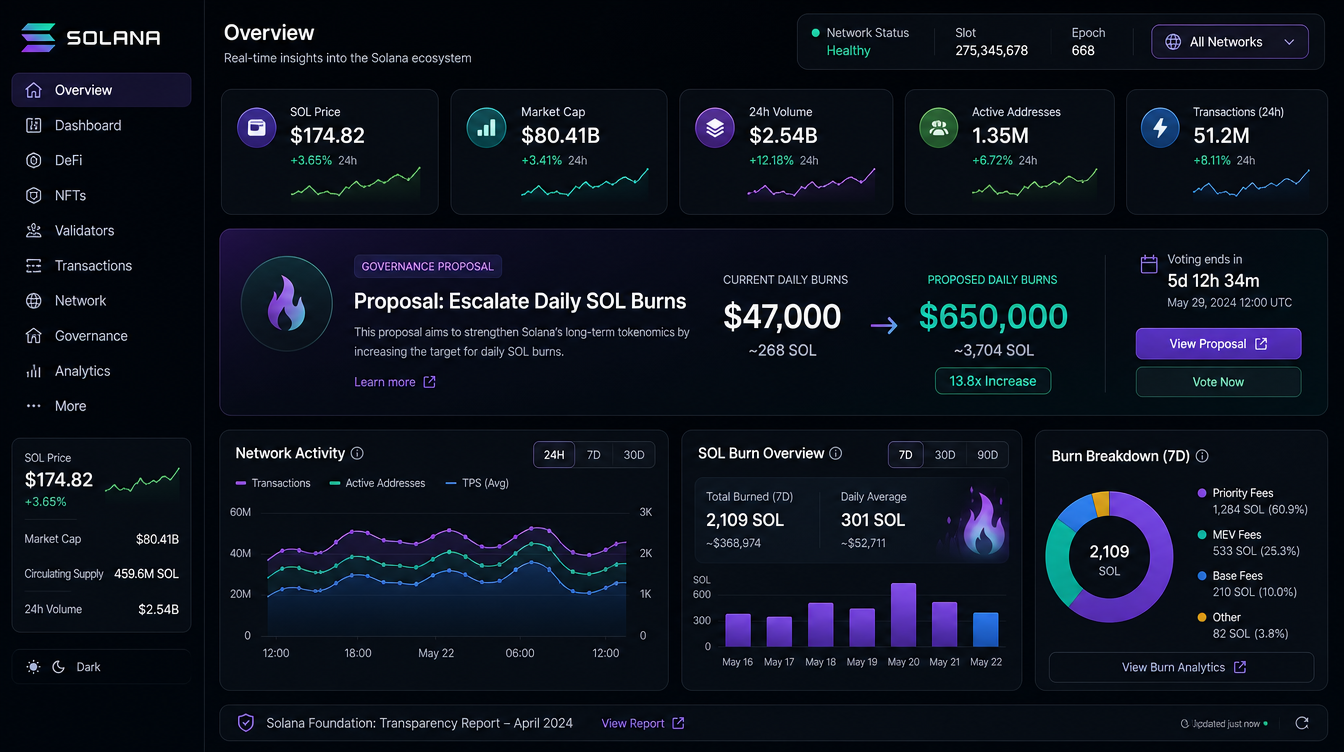
Task: Click the Burn Breakdown info icon
Action: coord(1202,456)
